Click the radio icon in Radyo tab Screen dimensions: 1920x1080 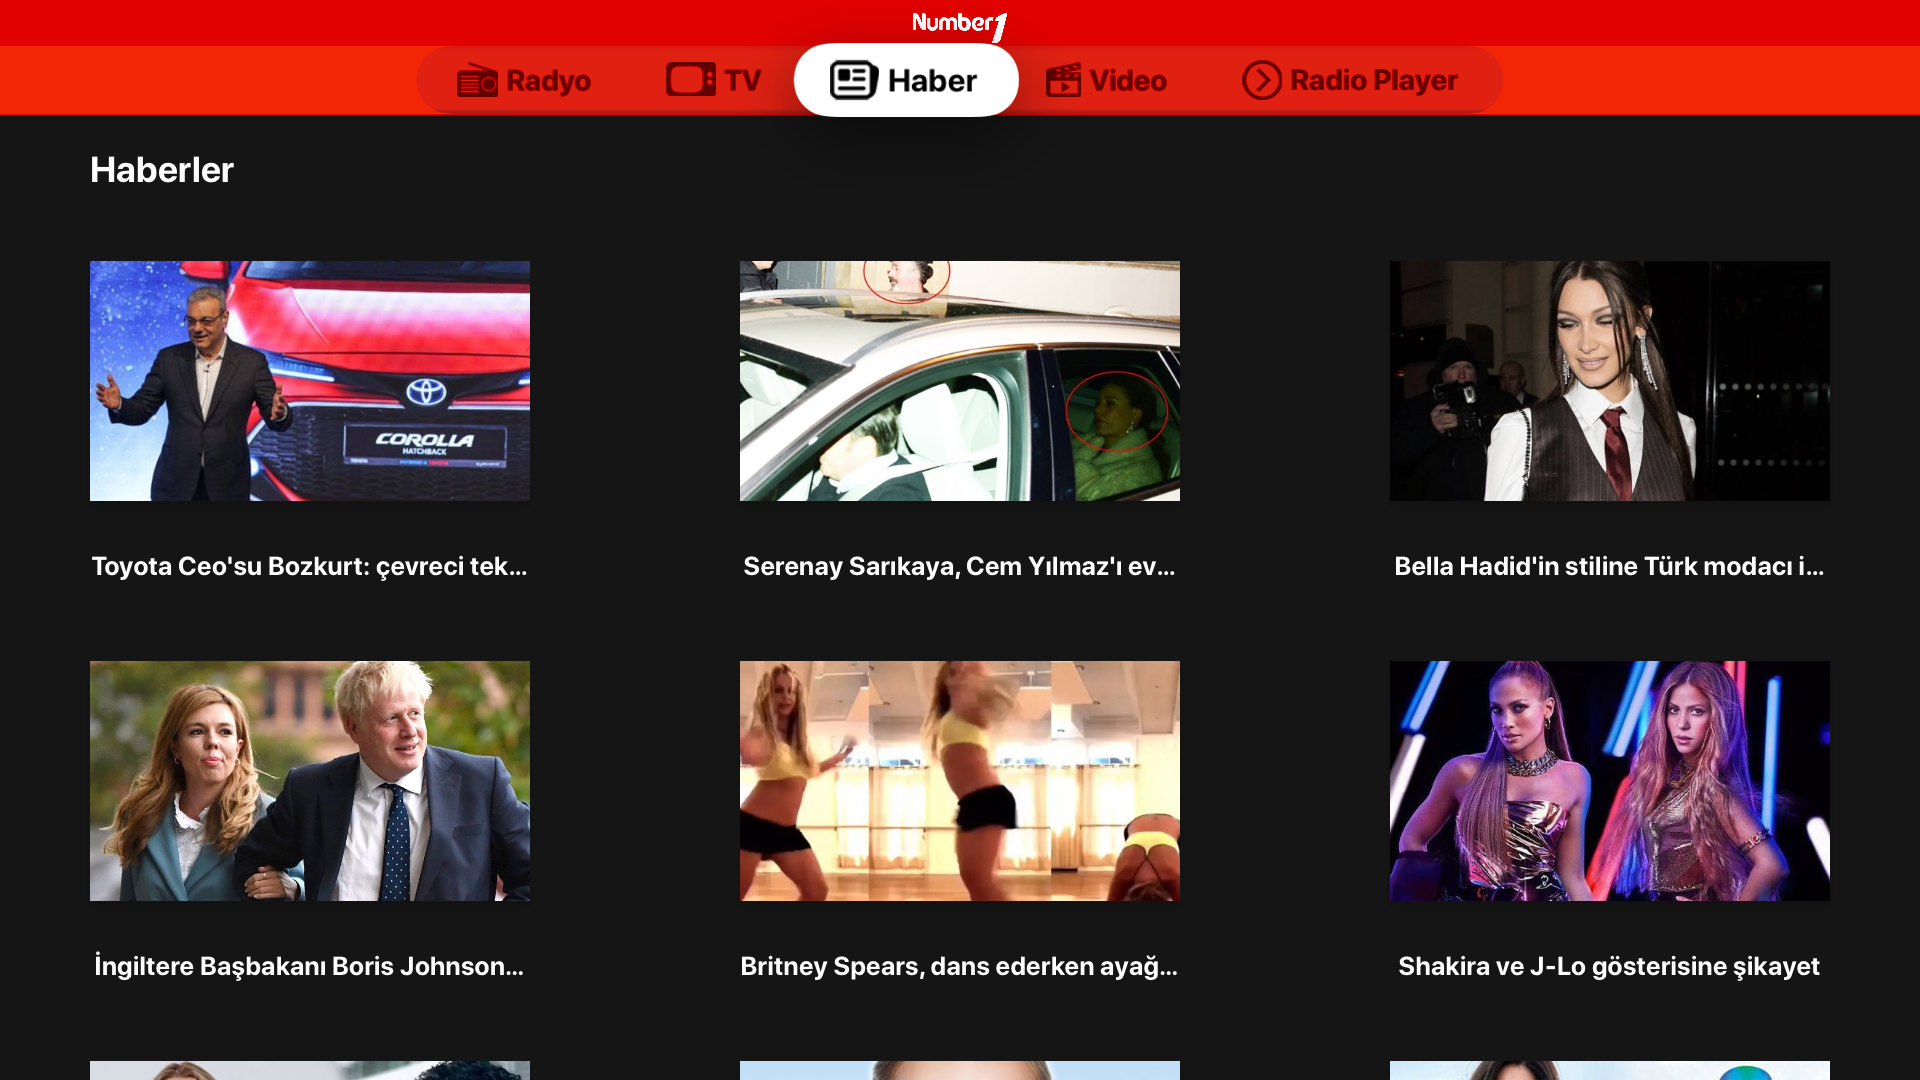click(477, 80)
